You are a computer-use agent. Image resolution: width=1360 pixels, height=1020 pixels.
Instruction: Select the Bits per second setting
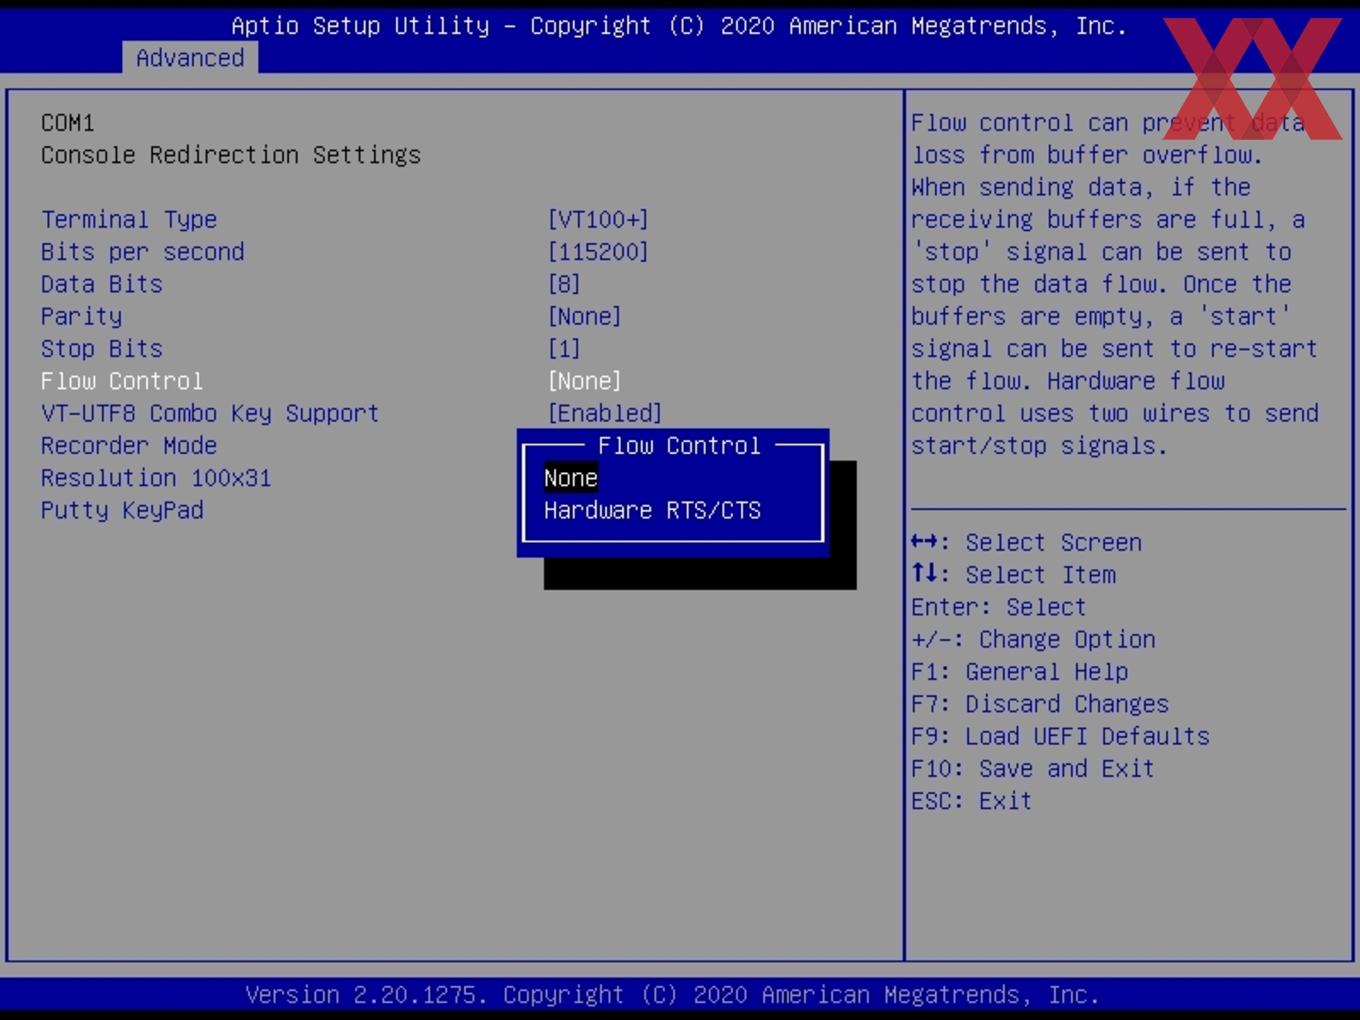click(x=142, y=251)
